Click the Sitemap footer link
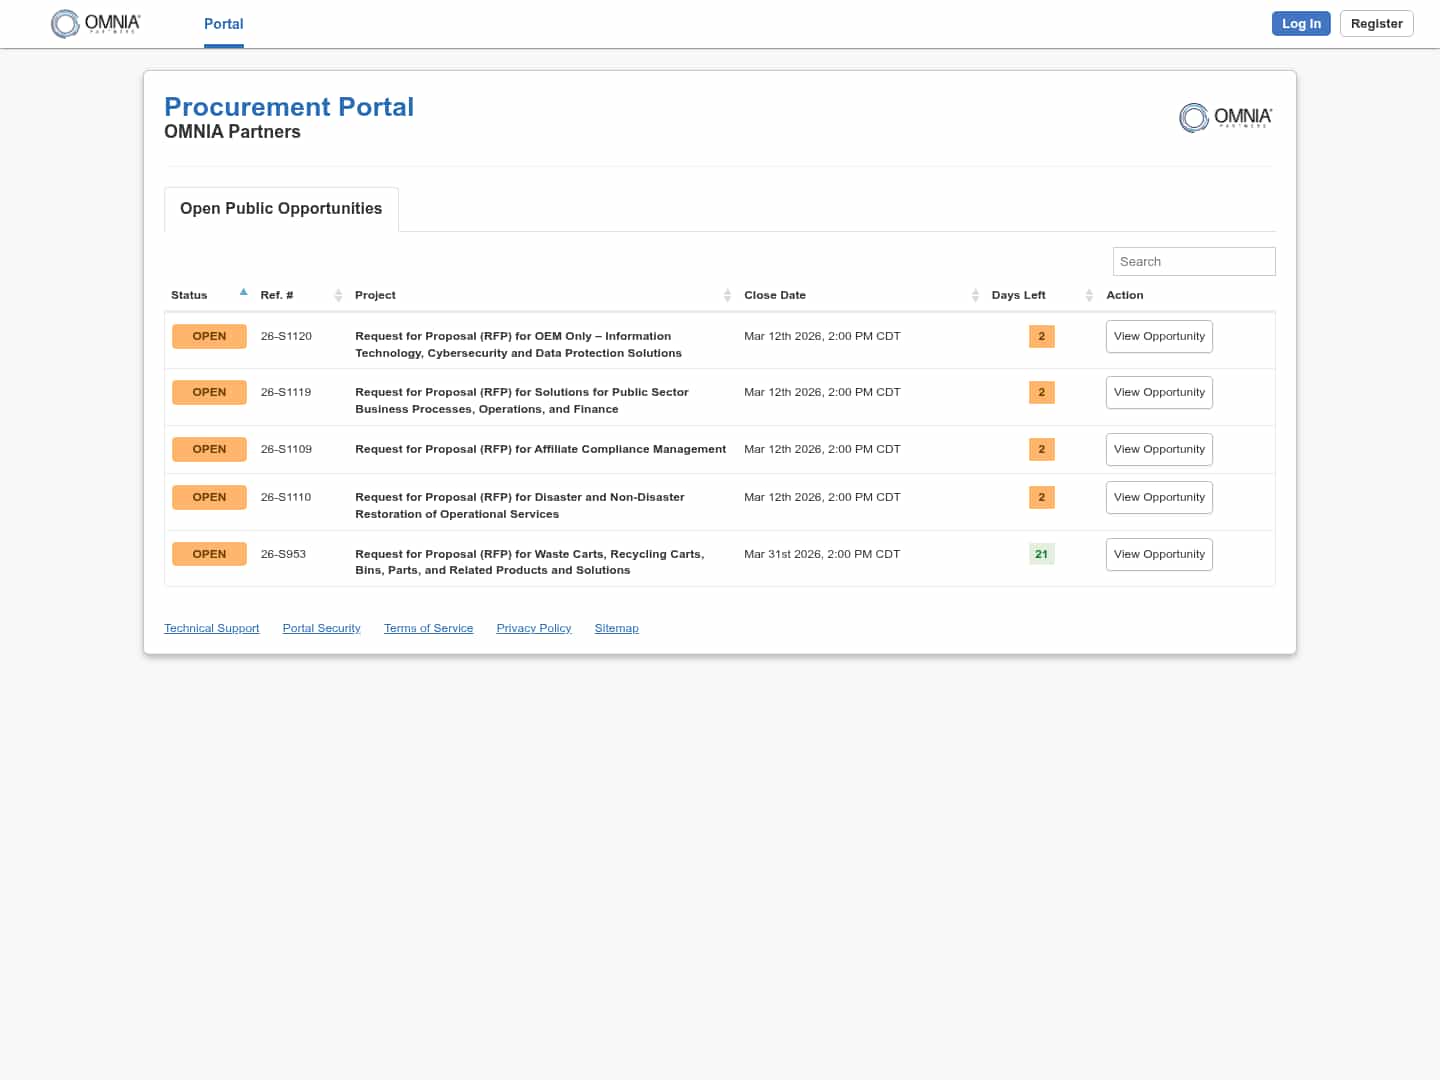This screenshot has width=1440, height=1080. click(x=616, y=628)
